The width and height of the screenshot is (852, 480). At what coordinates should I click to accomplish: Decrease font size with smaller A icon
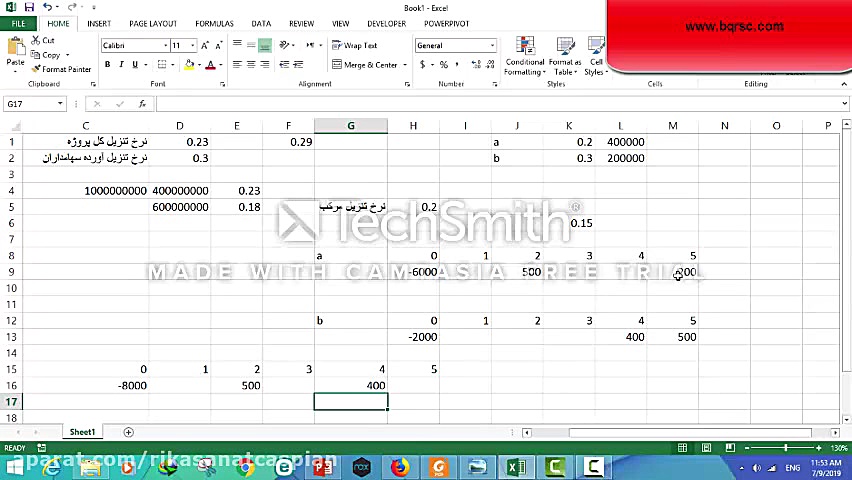(x=218, y=46)
